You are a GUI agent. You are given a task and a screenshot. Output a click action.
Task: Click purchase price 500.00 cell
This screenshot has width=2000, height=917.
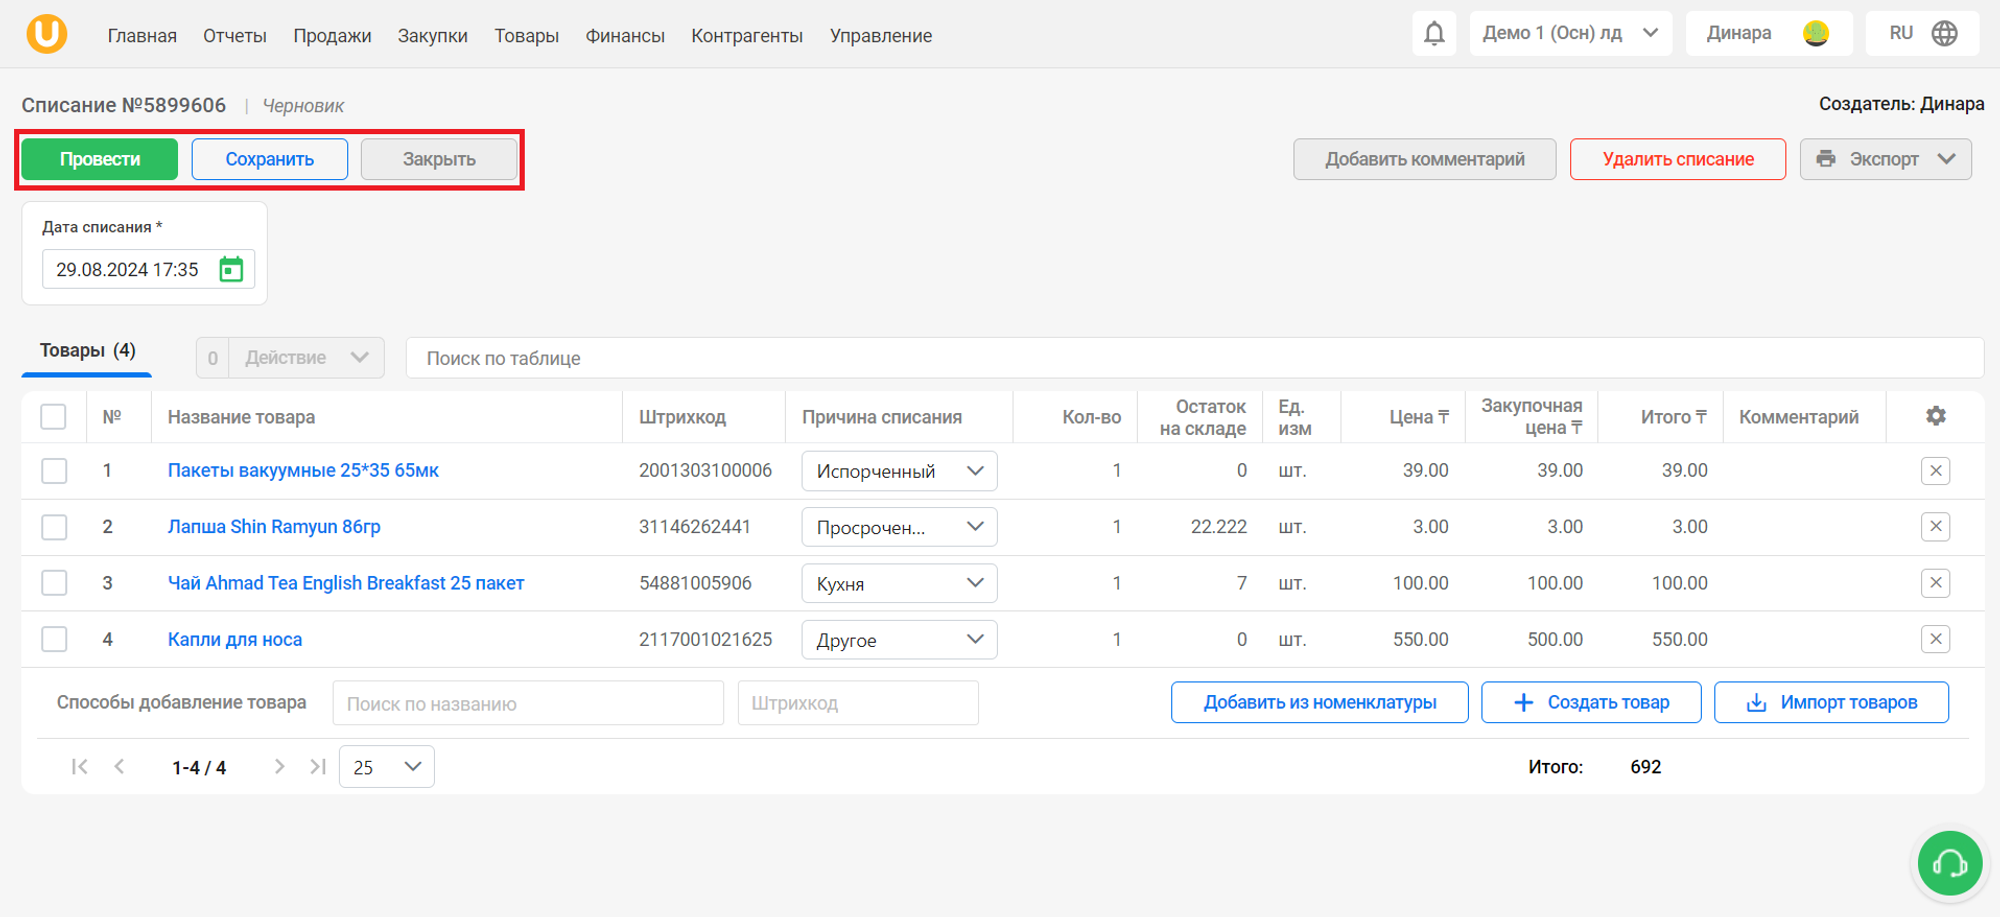pyautogui.click(x=1555, y=639)
